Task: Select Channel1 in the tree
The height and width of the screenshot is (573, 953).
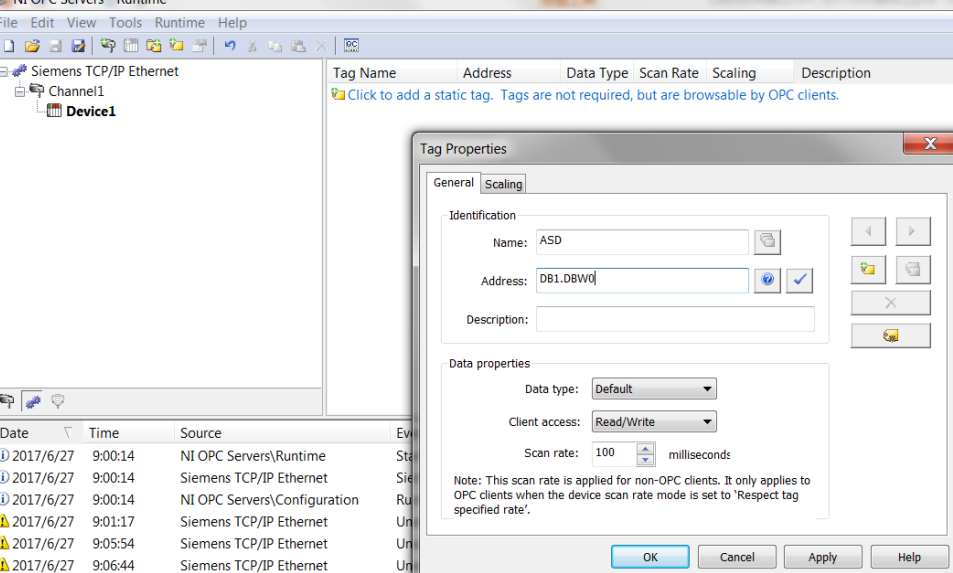Action: point(76,91)
